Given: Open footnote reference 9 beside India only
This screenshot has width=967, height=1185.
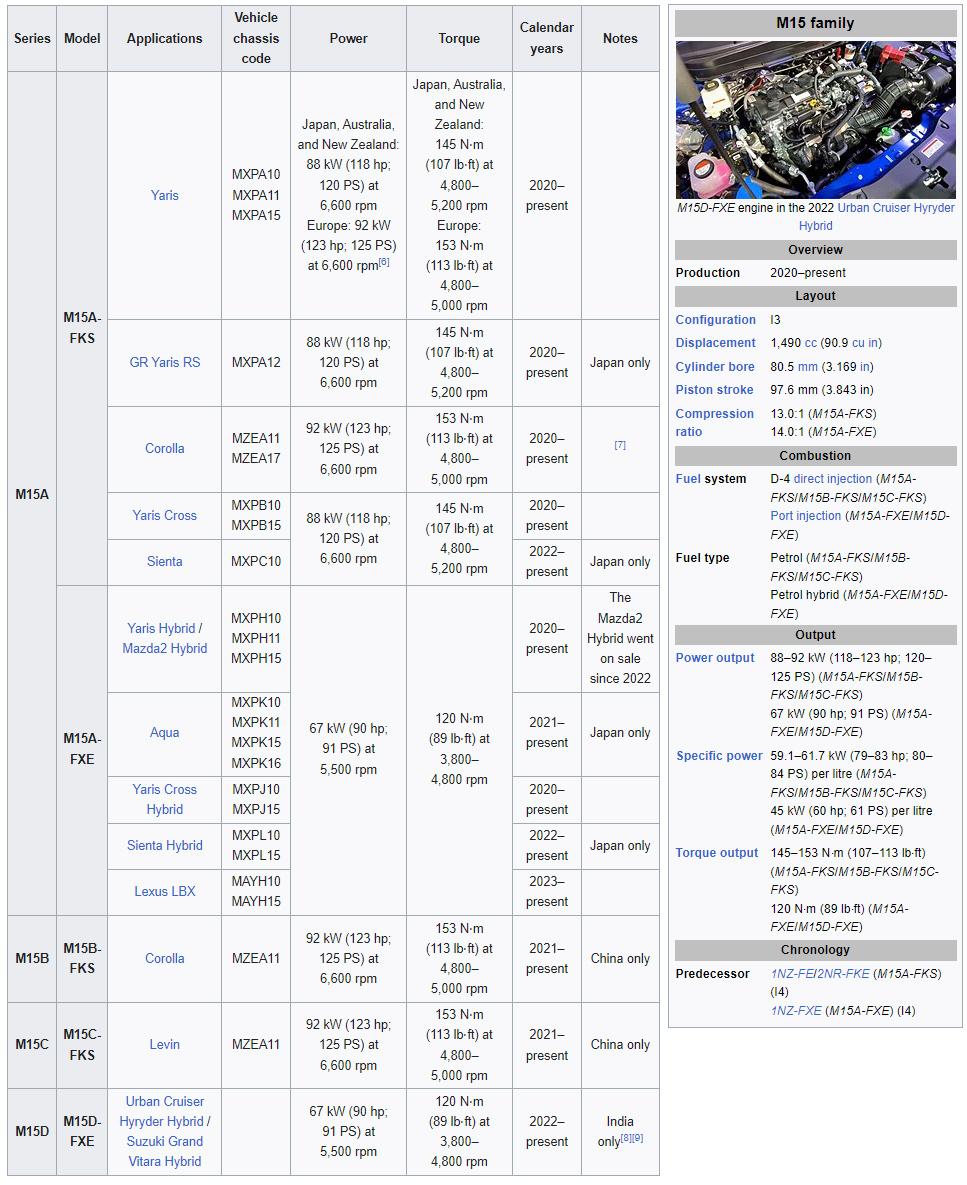Looking at the screenshot, I should click(638, 1137).
